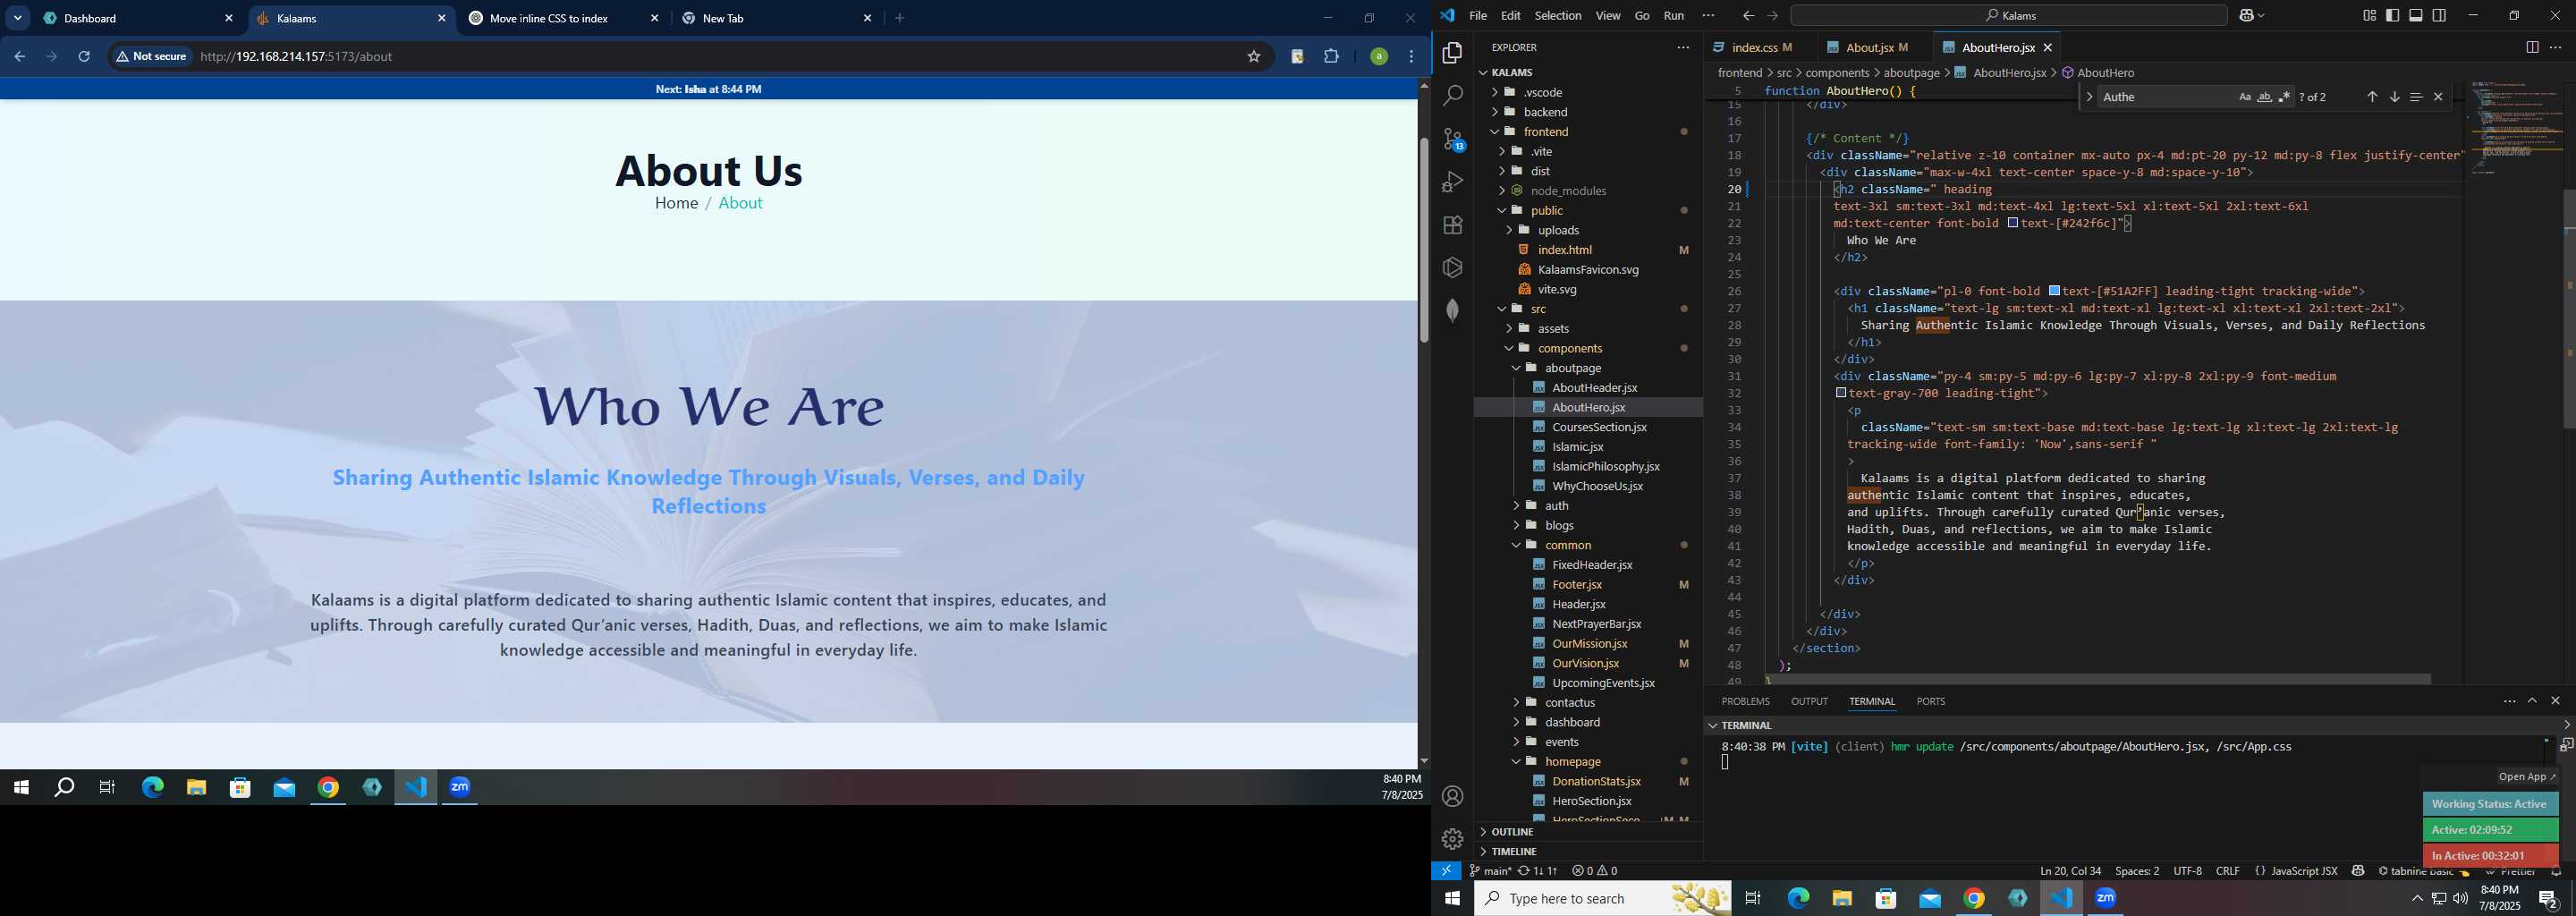
Task: Expand the replace field in find widget
Action: [2089, 97]
